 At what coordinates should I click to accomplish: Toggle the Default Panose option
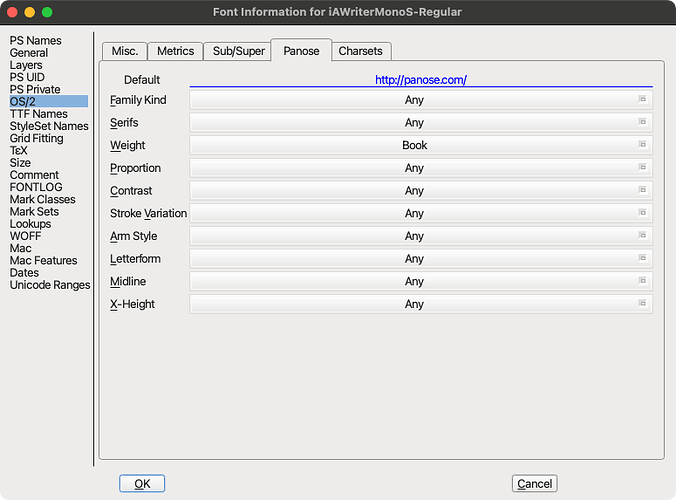tap(142, 80)
